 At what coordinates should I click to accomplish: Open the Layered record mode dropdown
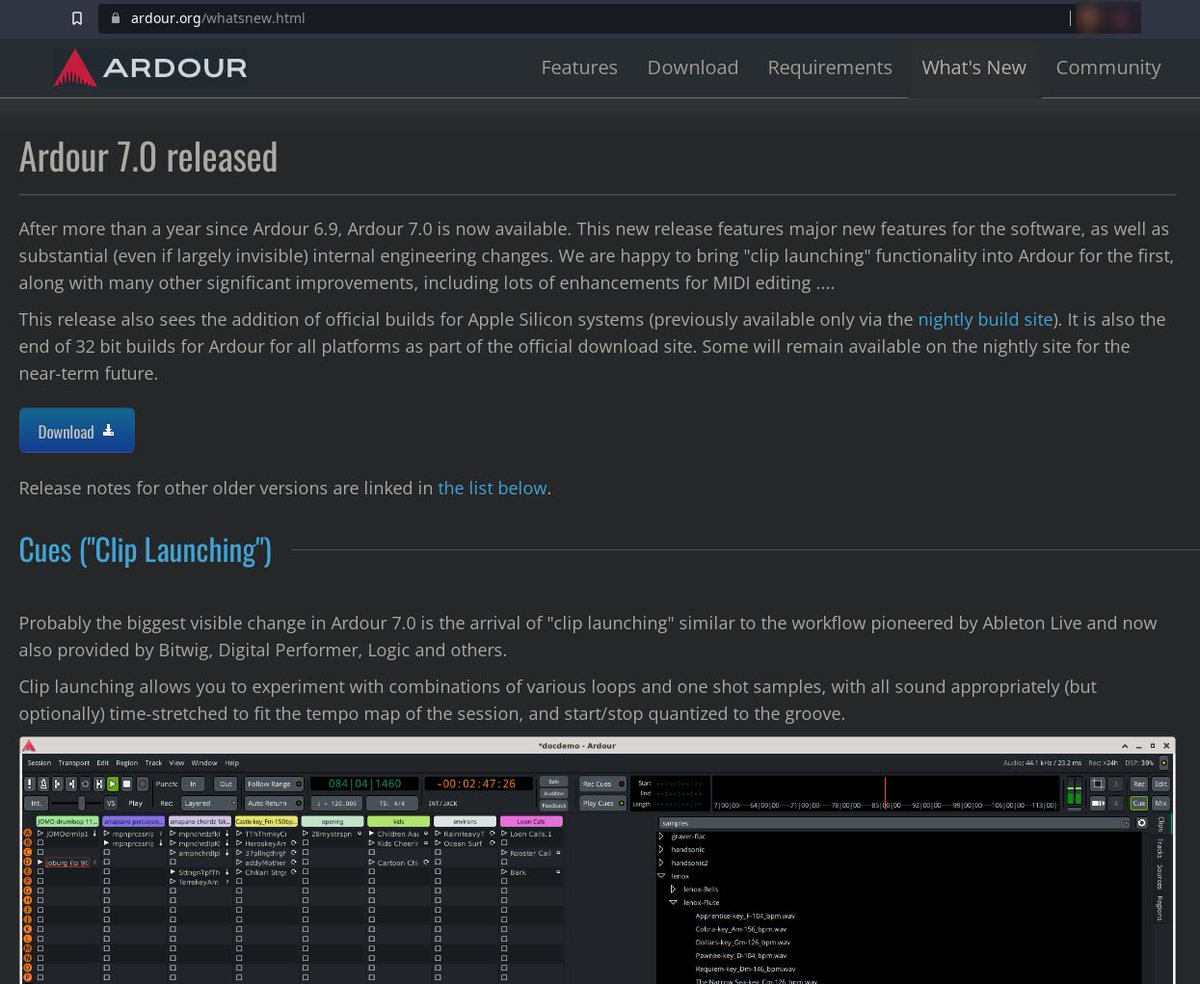pyautogui.click(x=209, y=803)
